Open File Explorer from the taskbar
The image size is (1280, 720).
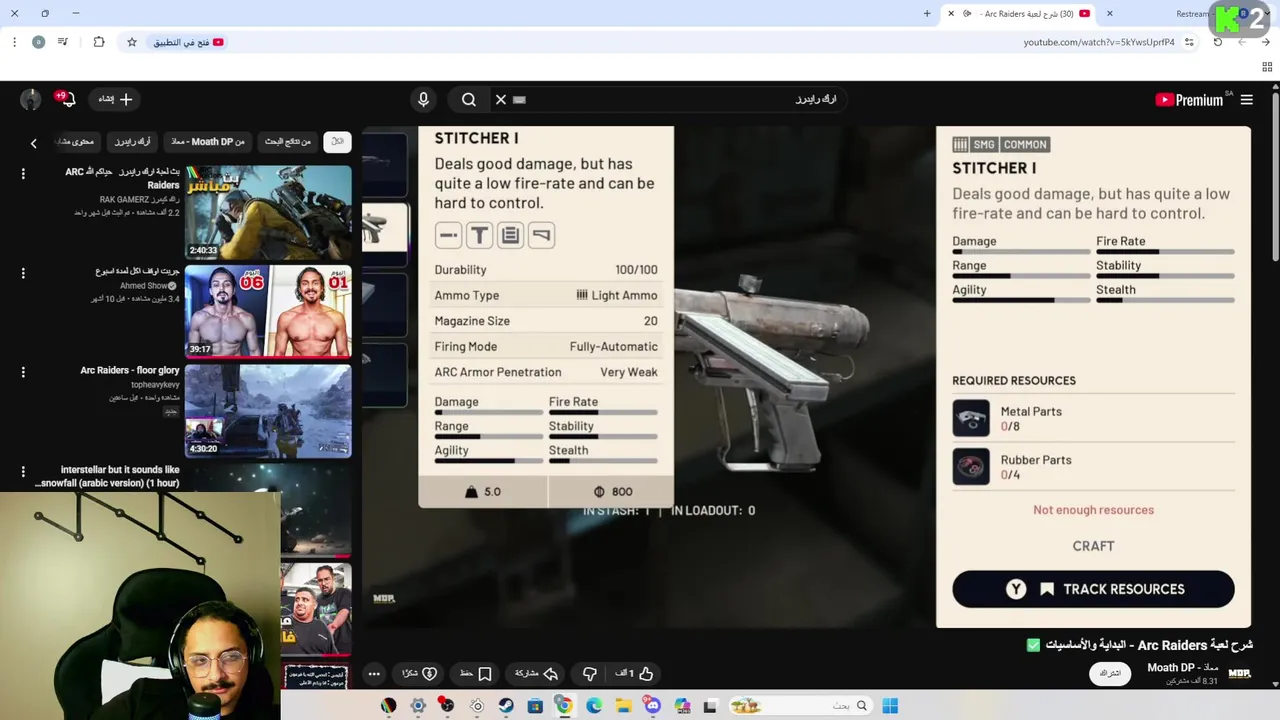tap(623, 706)
